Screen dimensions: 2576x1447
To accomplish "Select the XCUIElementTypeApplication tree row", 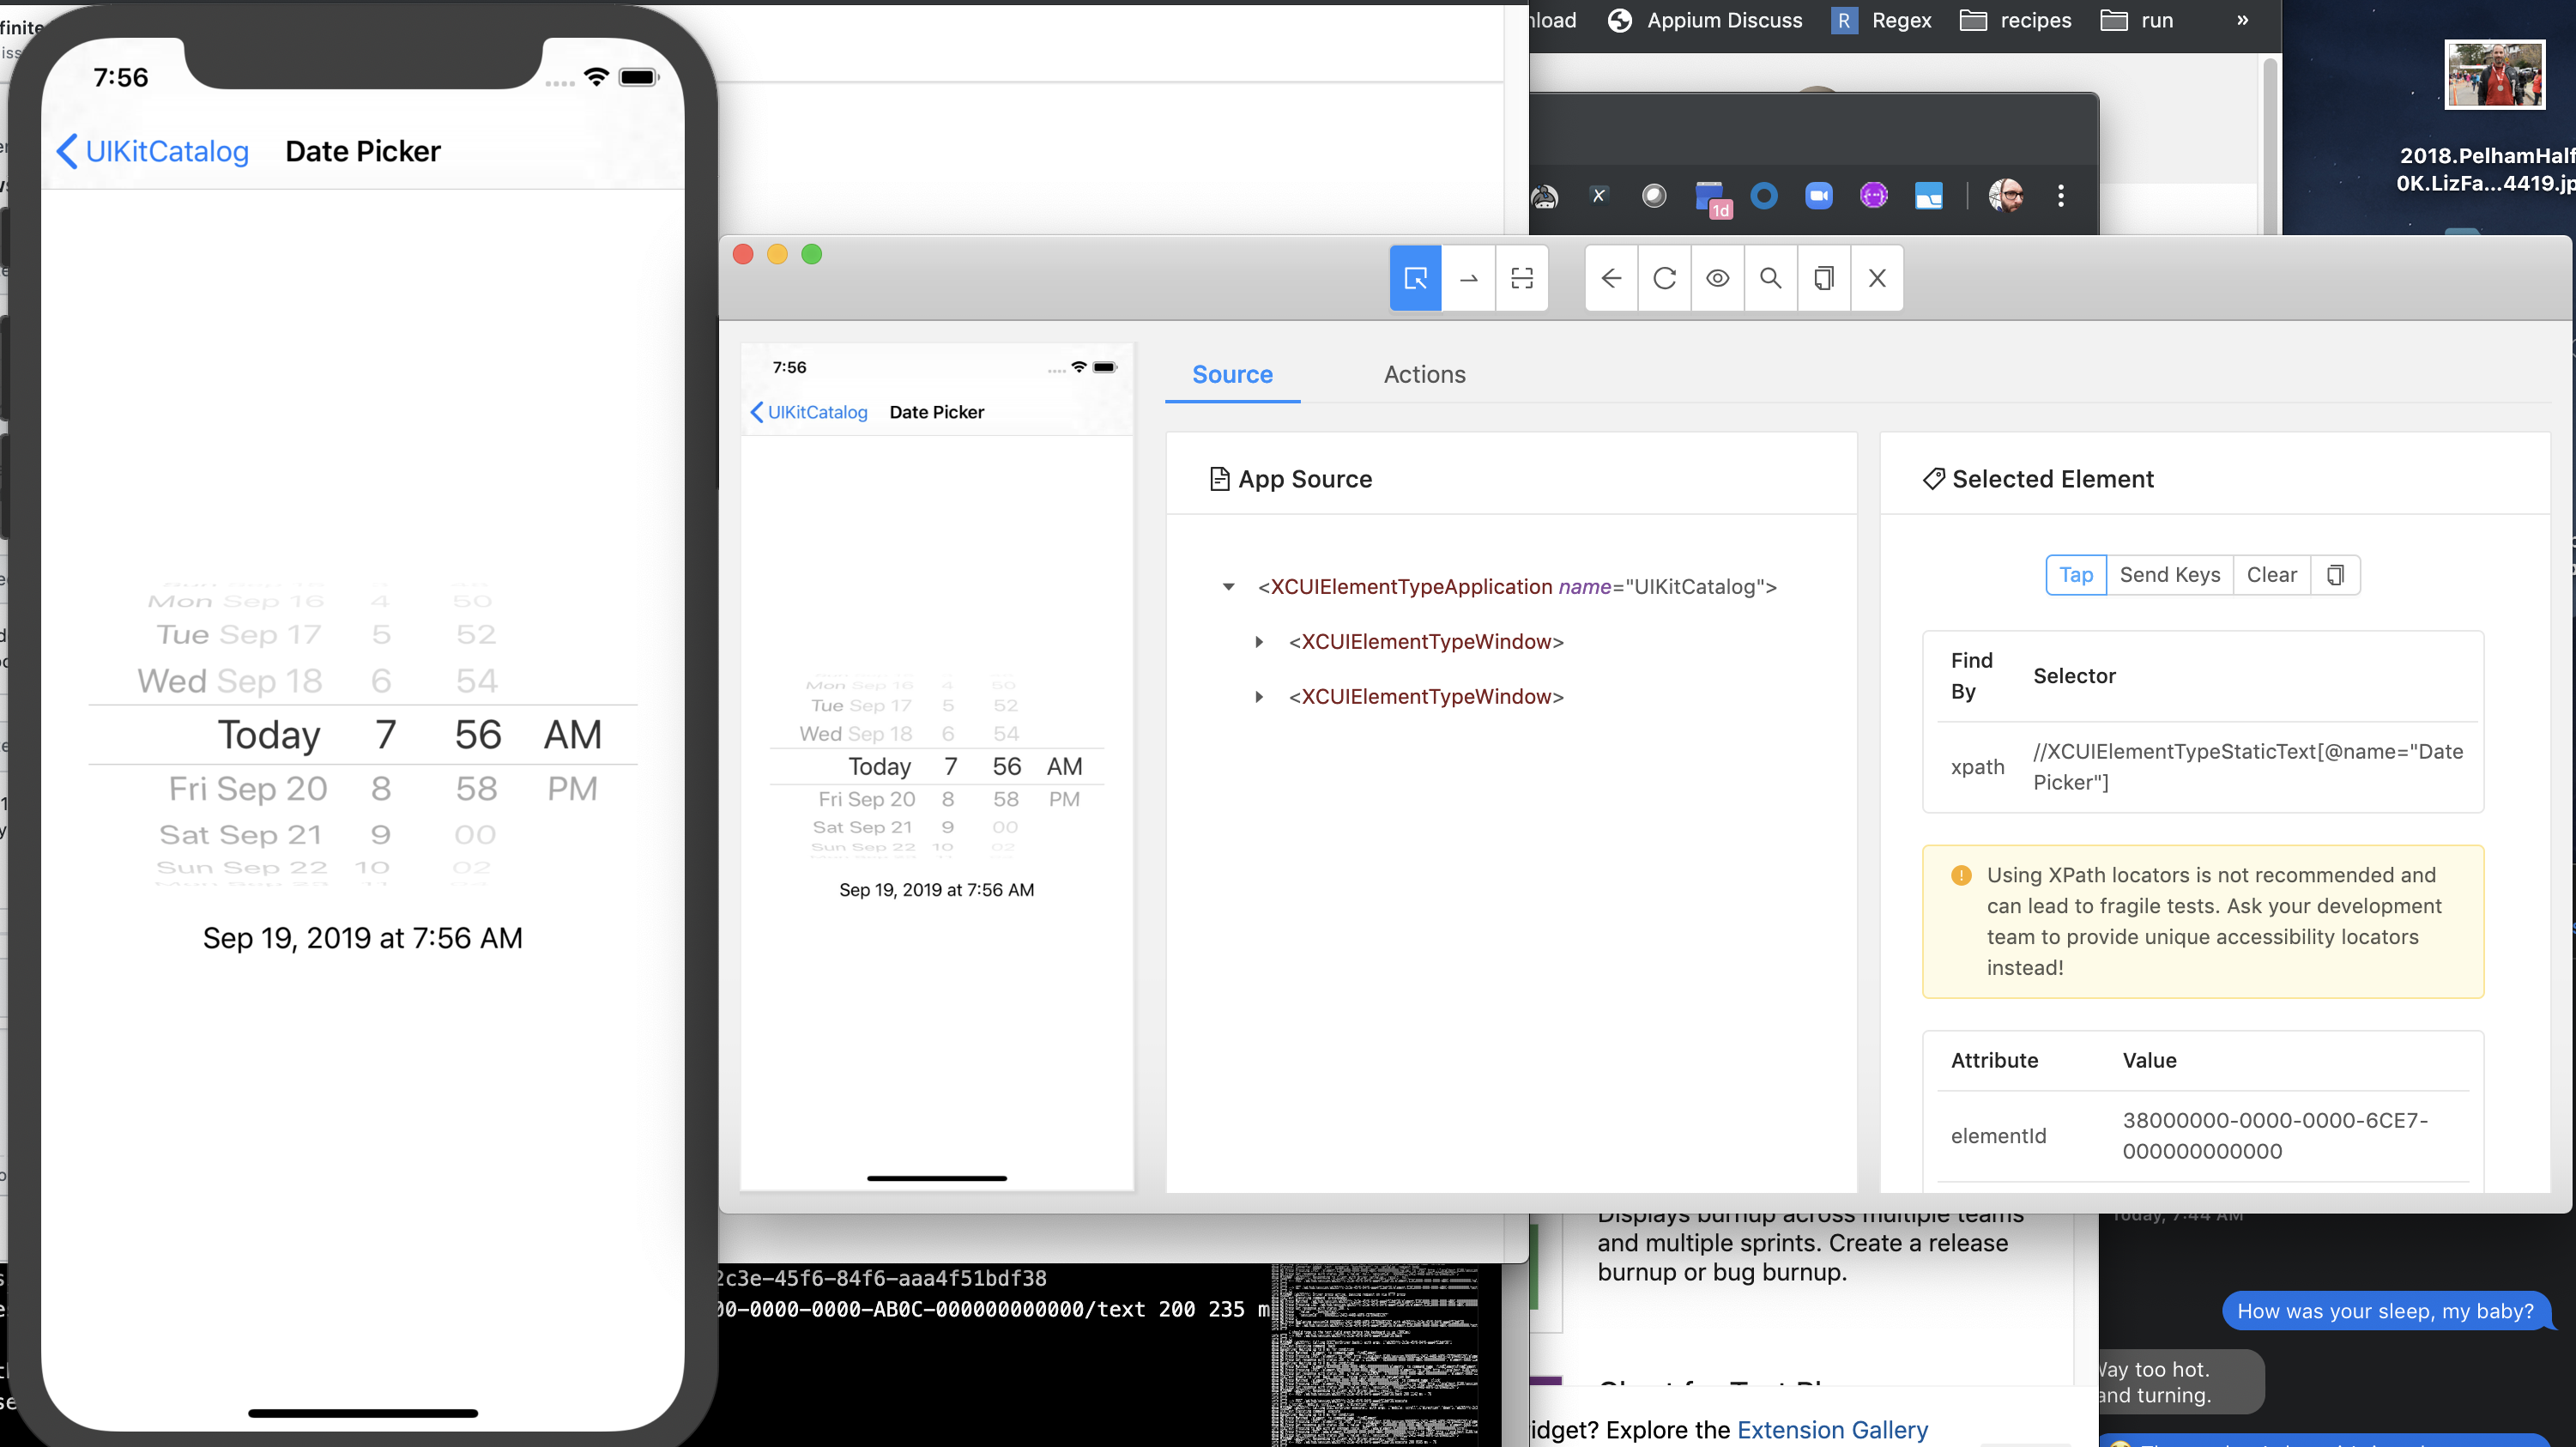I will [x=1516, y=587].
